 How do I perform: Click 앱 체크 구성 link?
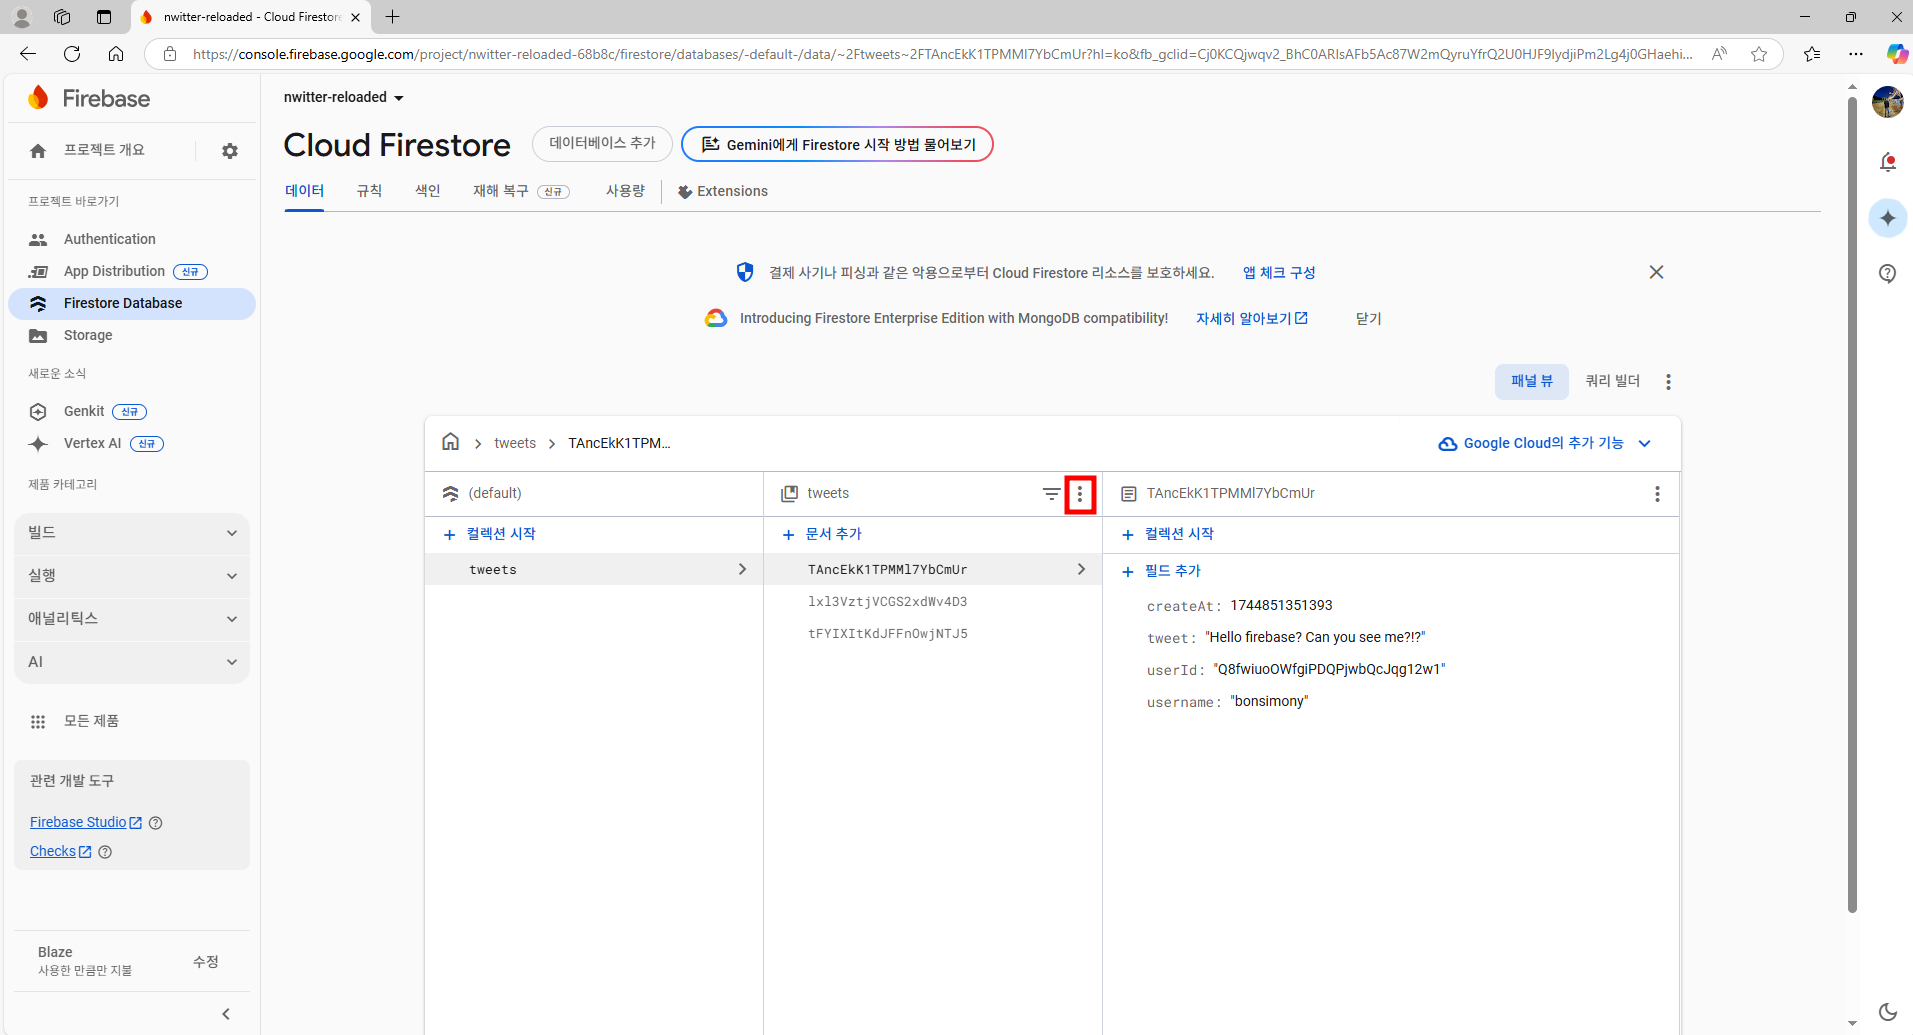click(x=1279, y=272)
